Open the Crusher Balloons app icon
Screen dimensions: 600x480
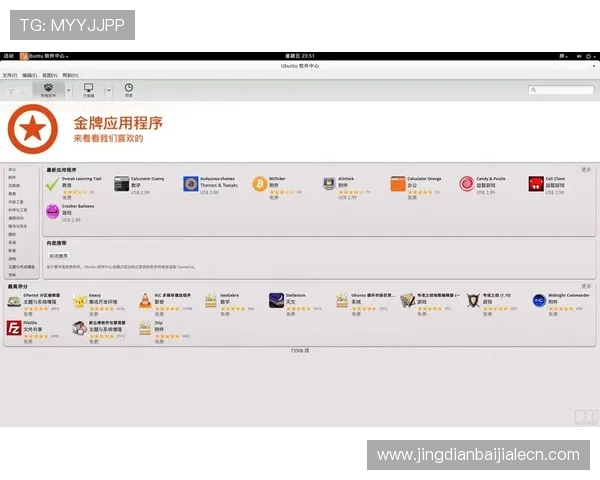pos(52,212)
